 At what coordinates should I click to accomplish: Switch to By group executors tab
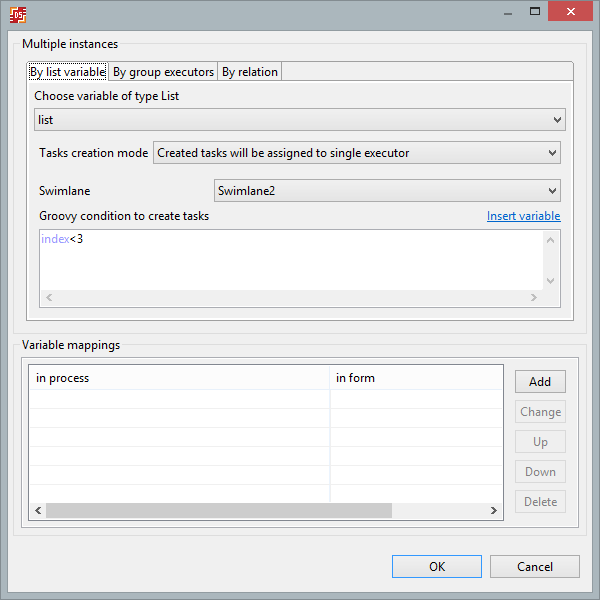coord(163,72)
